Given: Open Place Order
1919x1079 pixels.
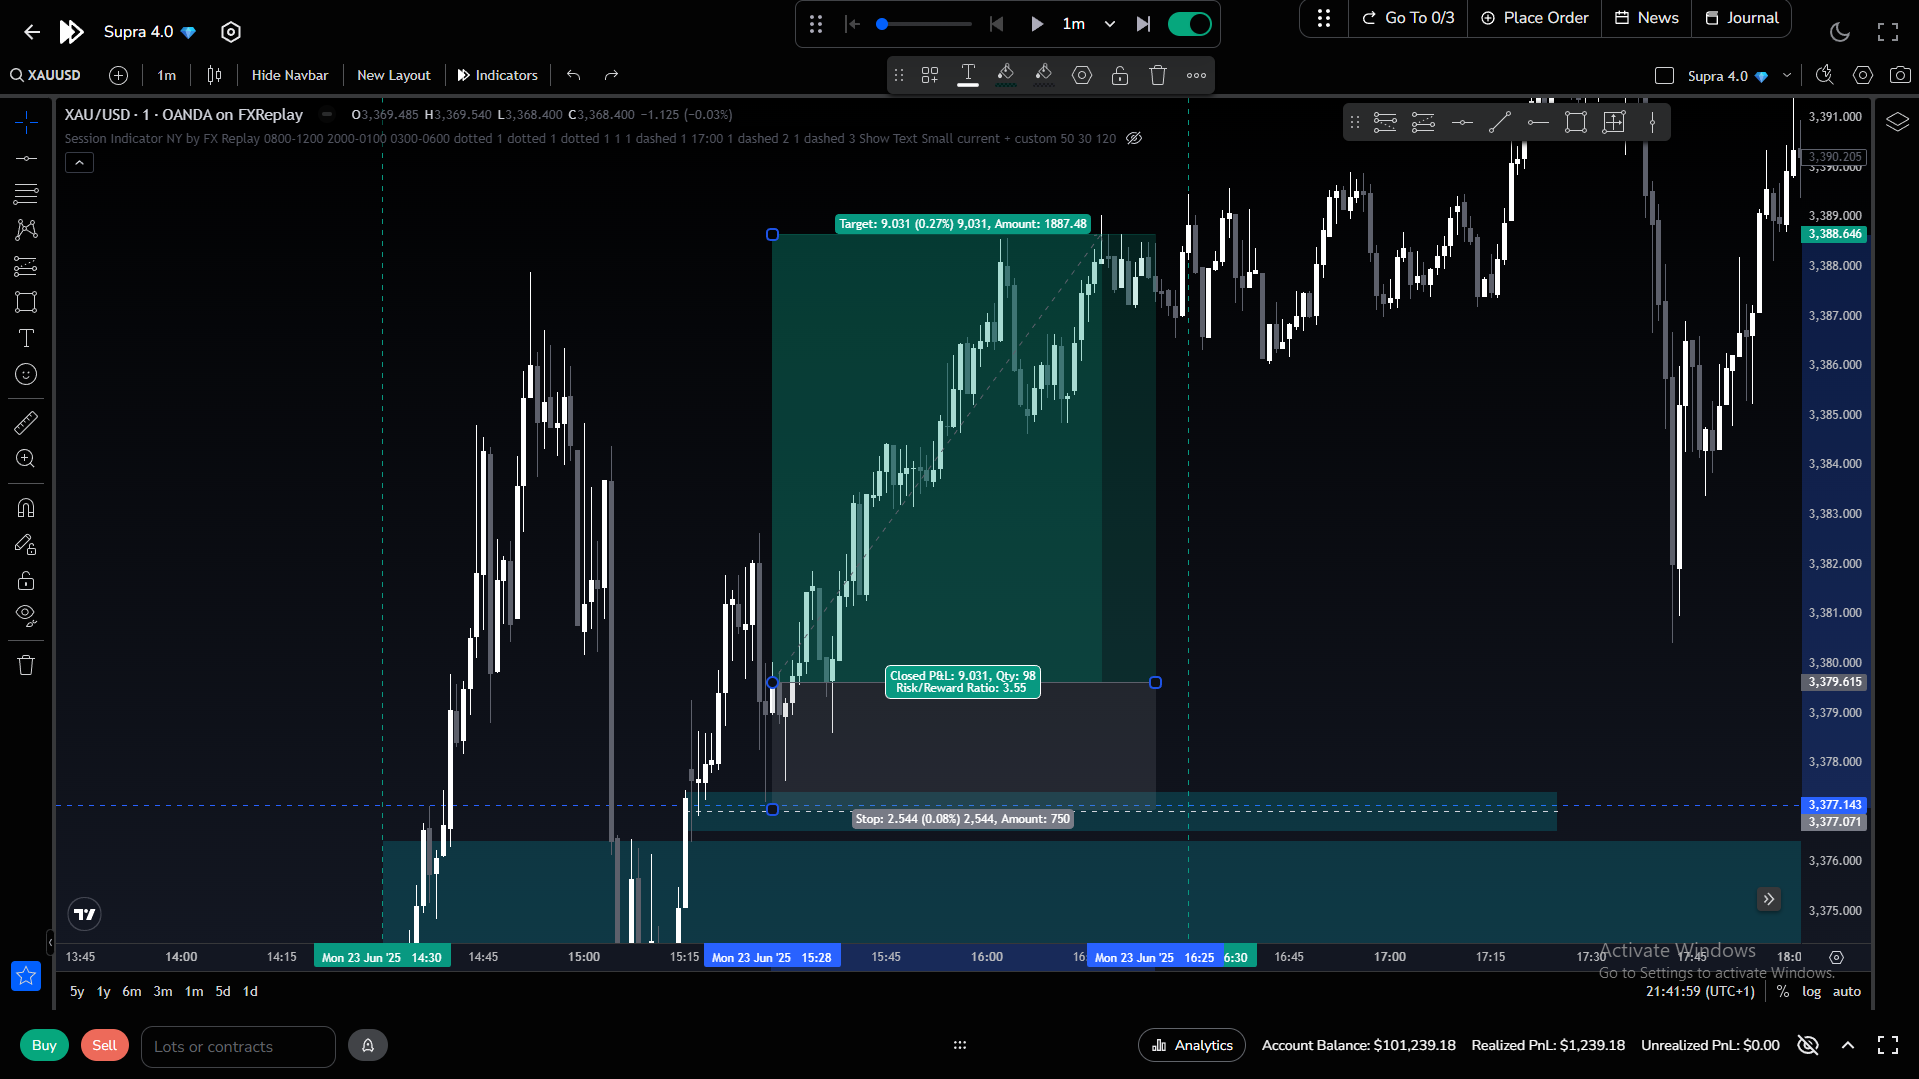Looking at the screenshot, I should point(1535,18).
